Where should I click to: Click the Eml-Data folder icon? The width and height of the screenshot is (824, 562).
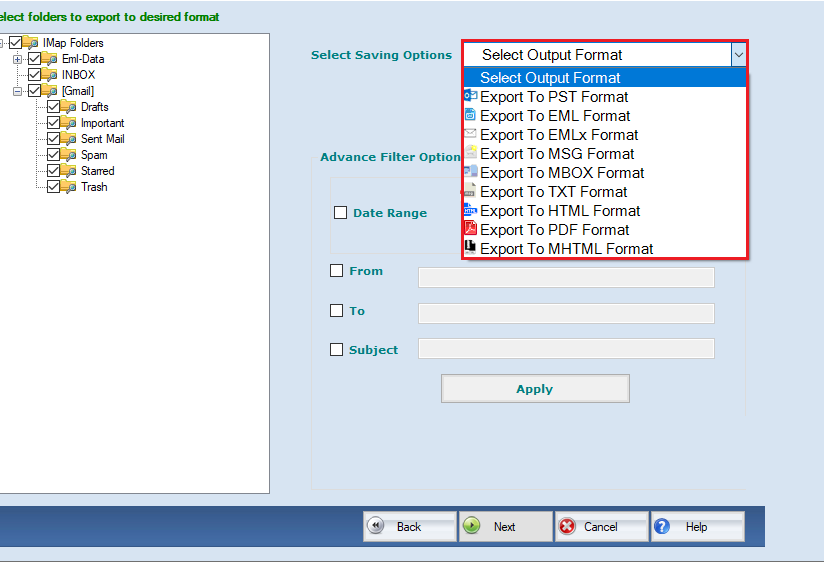(49, 58)
